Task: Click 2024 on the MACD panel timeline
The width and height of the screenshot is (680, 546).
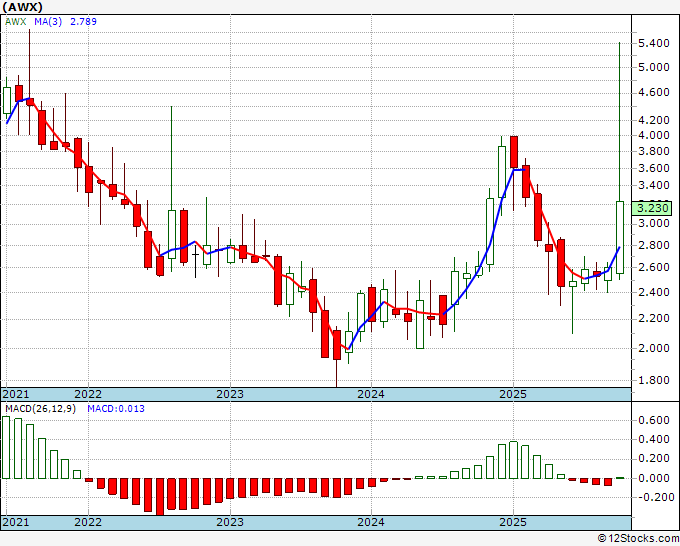Action: [x=371, y=522]
